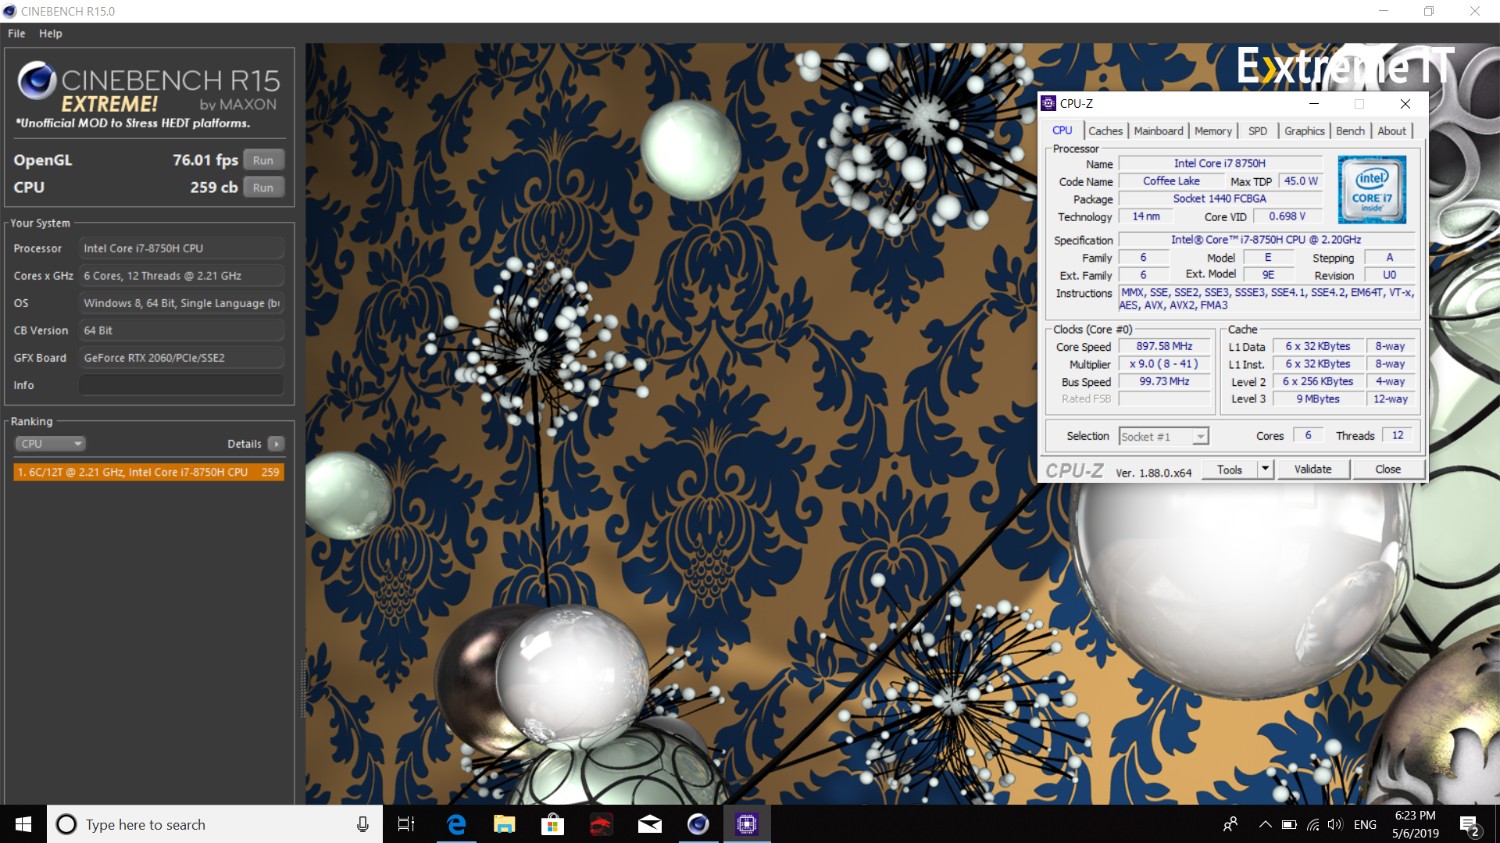Click the GFX Board GeForce RTX 2060 field
Image resolution: width=1500 pixels, height=843 pixels.
coord(181,358)
